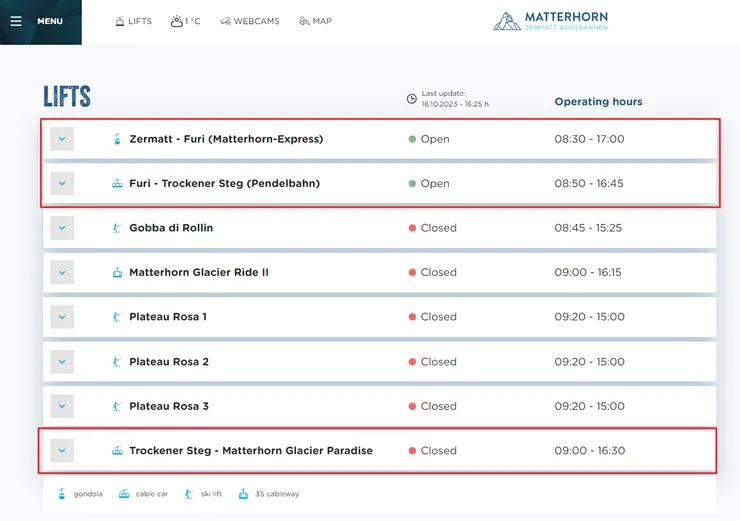Viewport: 740px width, 521px height.
Task: Expand the Plateau Rosa 1 row
Action: coord(62,317)
